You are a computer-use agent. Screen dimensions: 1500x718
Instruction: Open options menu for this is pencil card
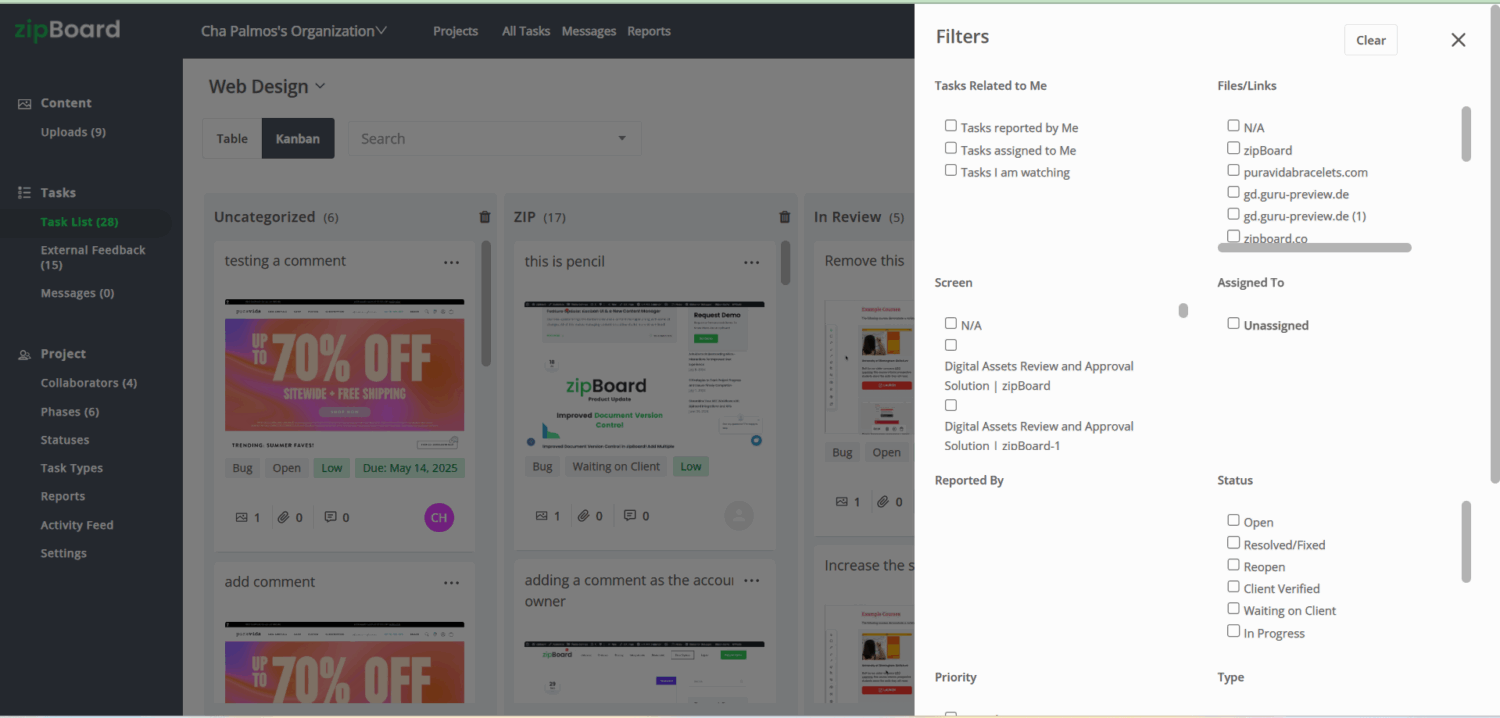(752, 262)
